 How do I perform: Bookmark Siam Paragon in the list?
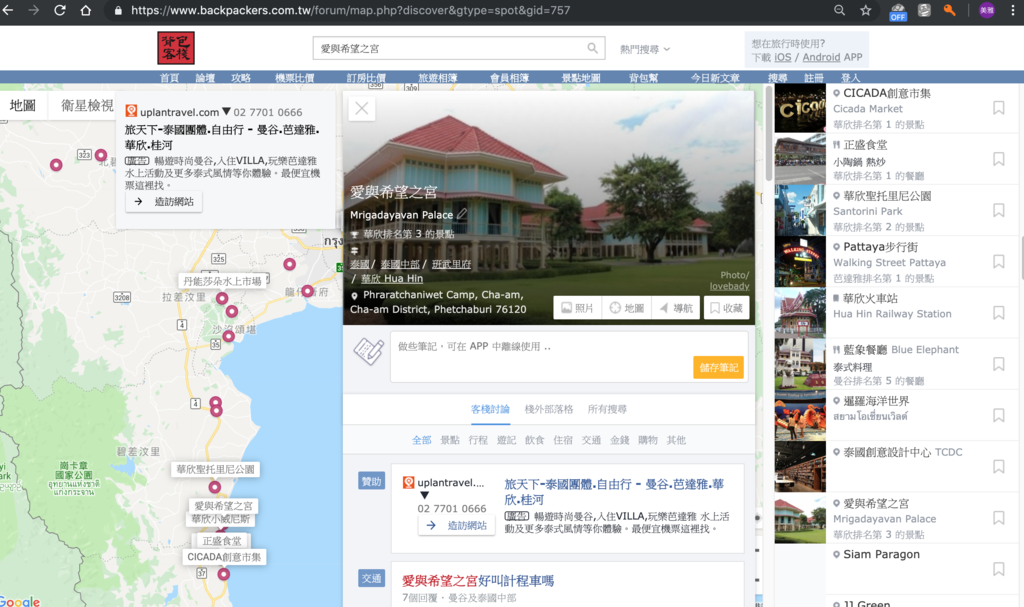[x=999, y=569]
